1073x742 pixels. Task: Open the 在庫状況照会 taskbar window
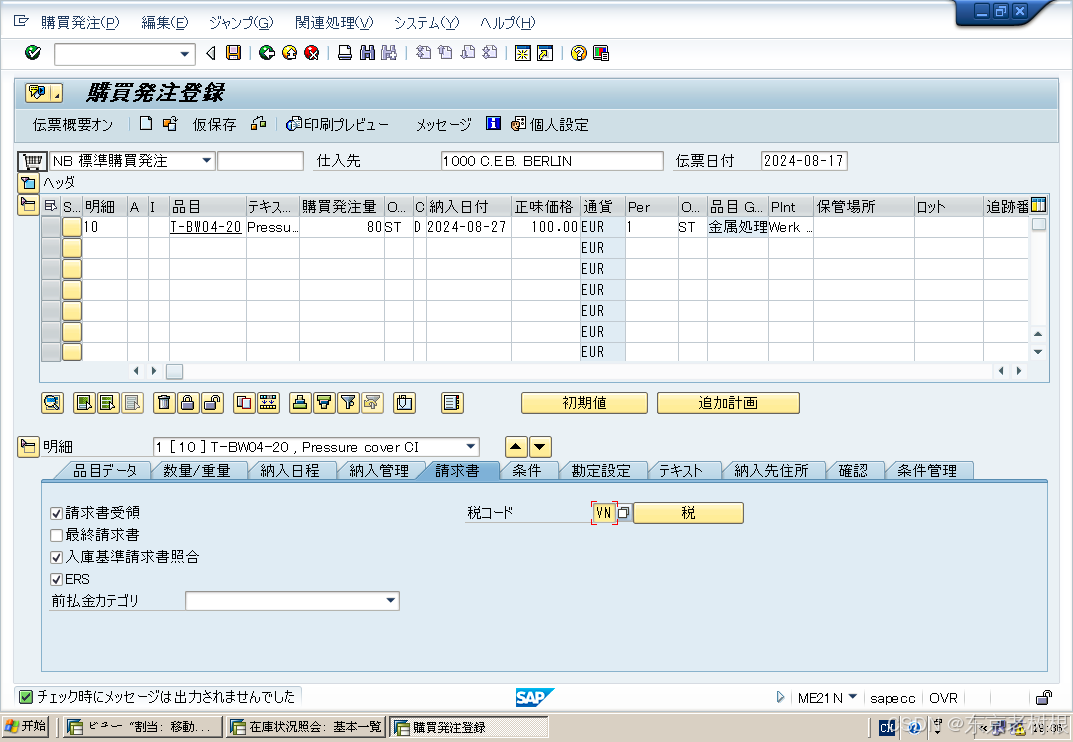(306, 726)
